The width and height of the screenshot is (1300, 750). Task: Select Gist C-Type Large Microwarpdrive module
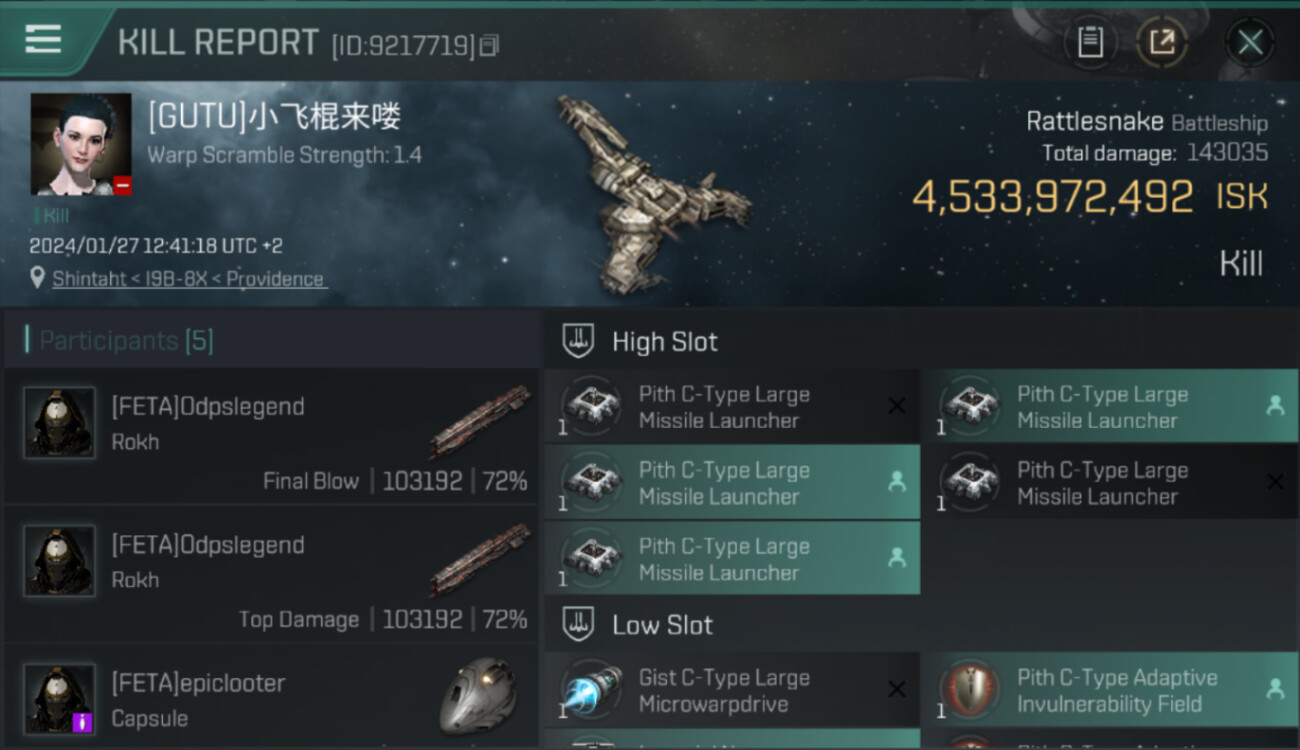point(732,690)
